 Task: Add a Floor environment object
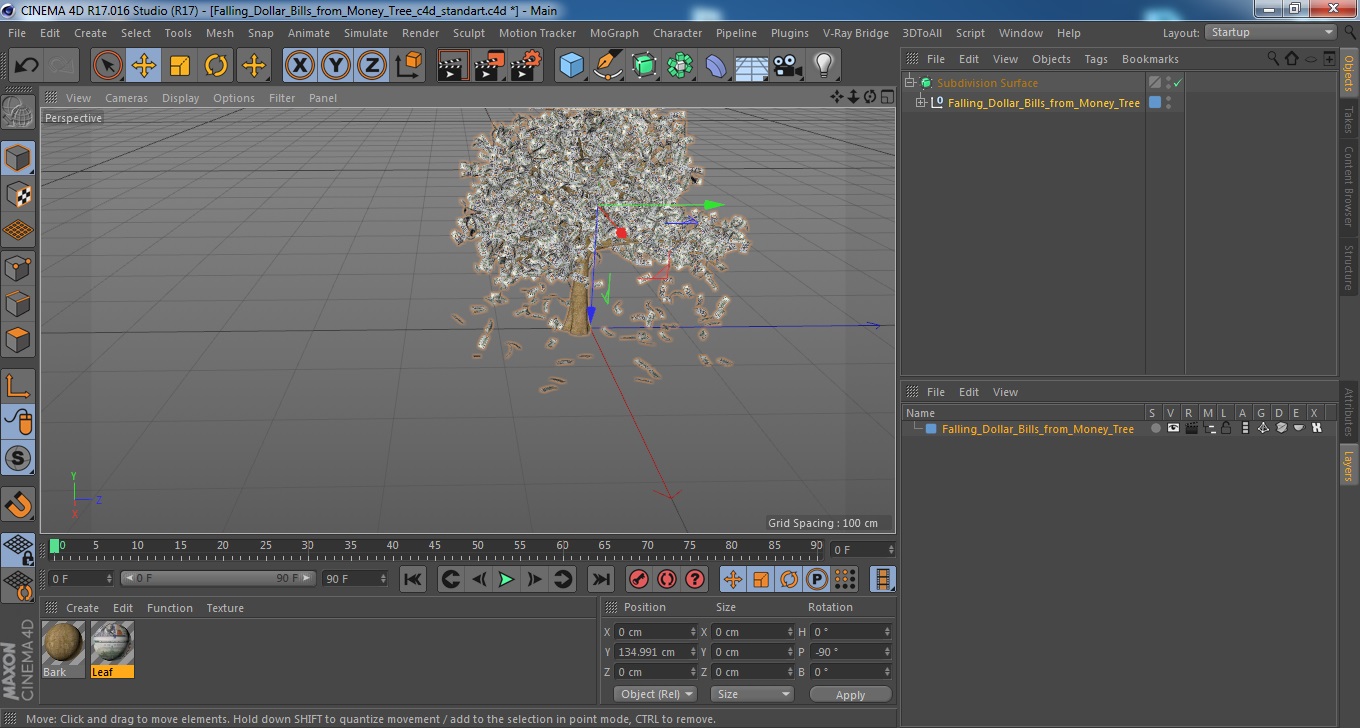click(752, 66)
